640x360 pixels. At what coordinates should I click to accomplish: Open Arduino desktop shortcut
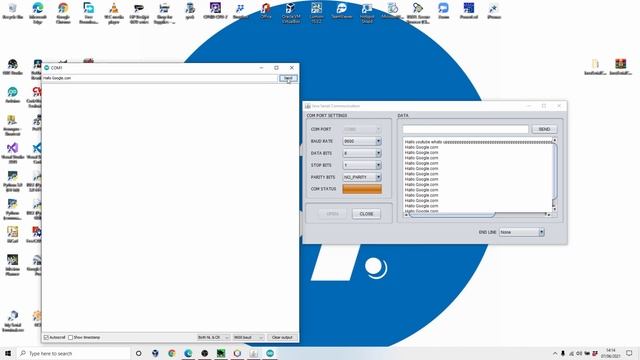[13, 95]
